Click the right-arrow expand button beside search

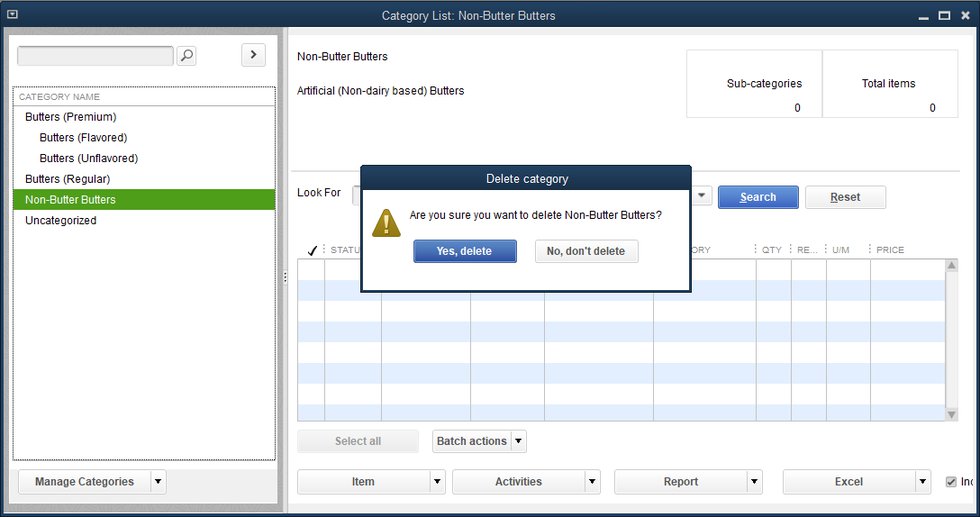(253, 55)
